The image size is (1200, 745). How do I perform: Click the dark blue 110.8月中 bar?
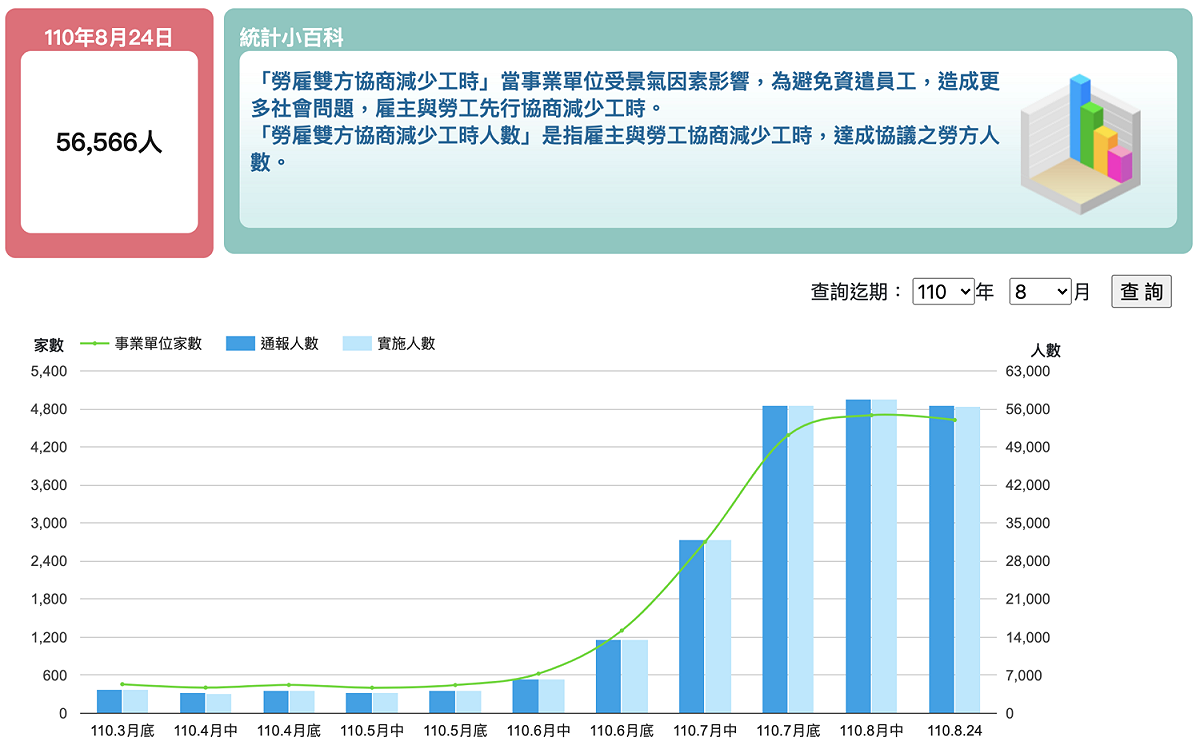858,556
